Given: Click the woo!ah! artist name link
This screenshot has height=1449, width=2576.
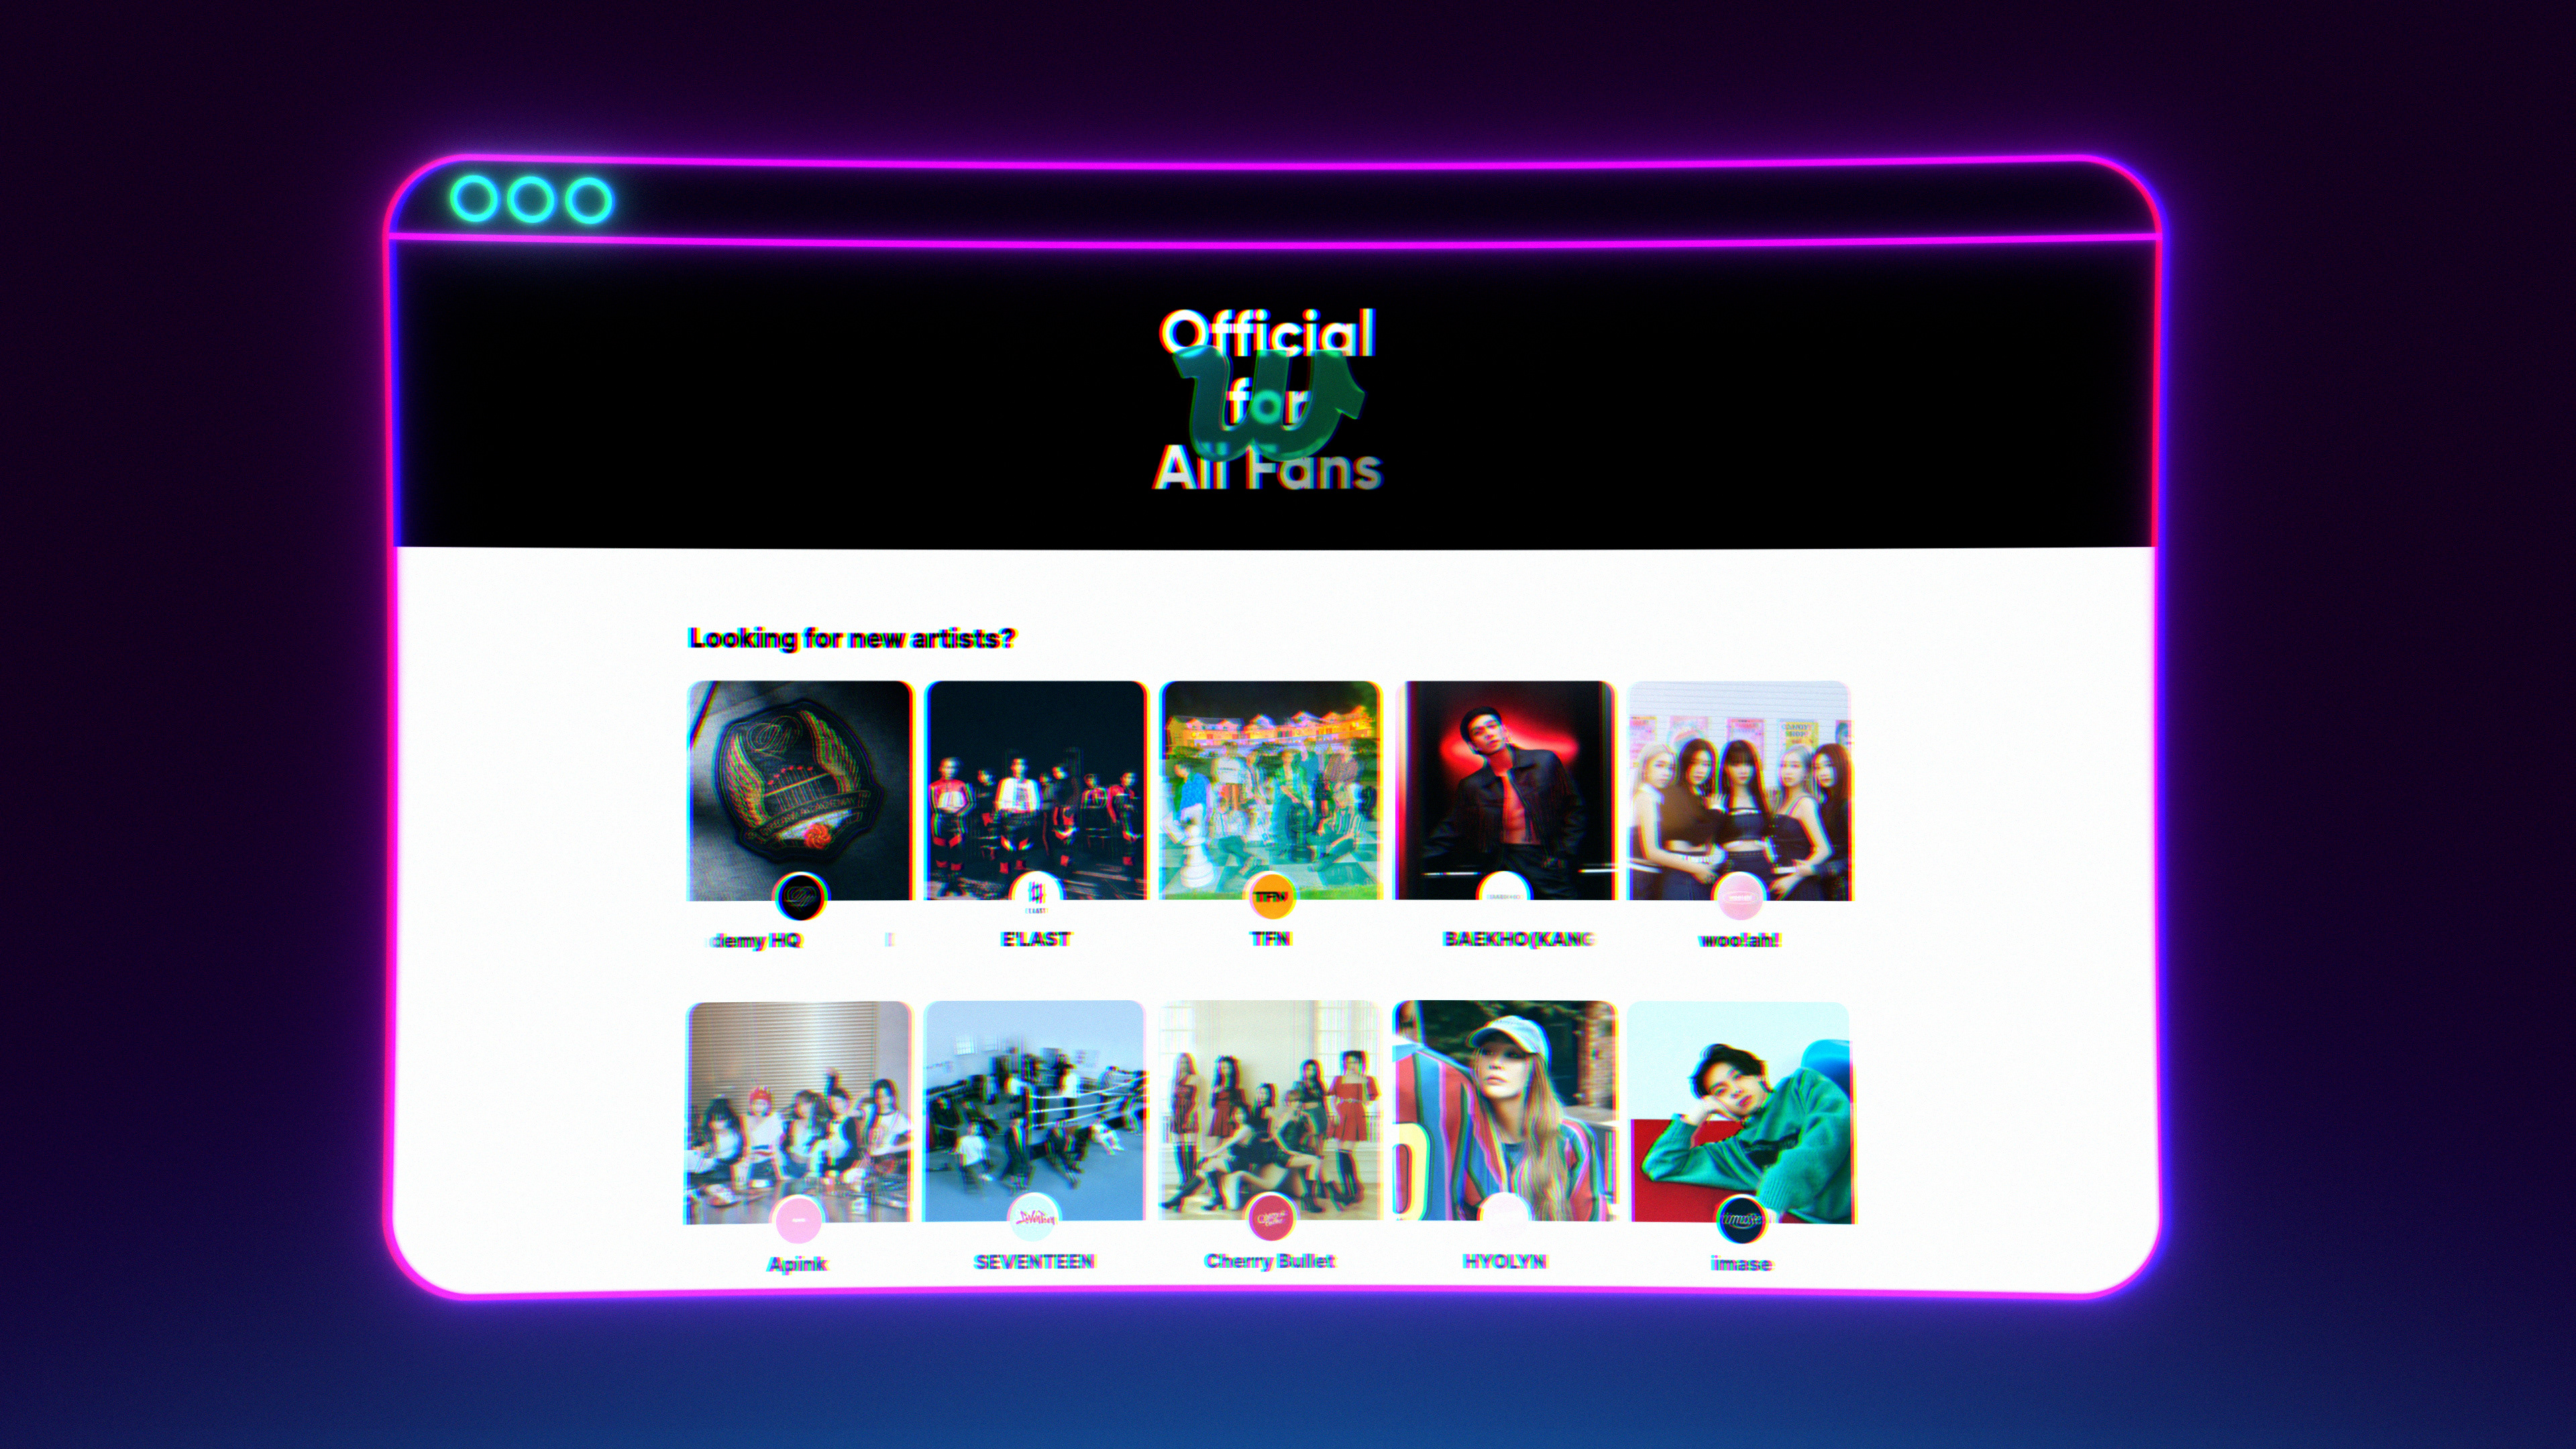Looking at the screenshot, I should pos(1739,940).
